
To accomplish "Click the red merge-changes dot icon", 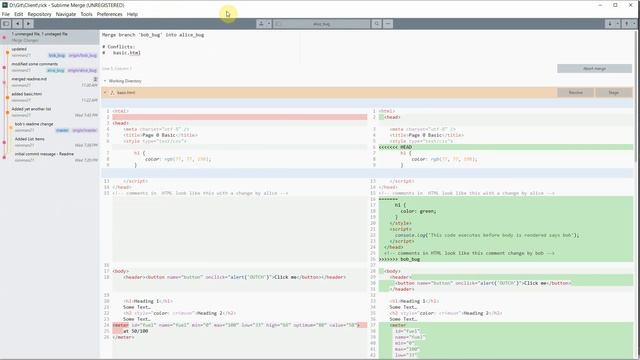I will [4, 37].
